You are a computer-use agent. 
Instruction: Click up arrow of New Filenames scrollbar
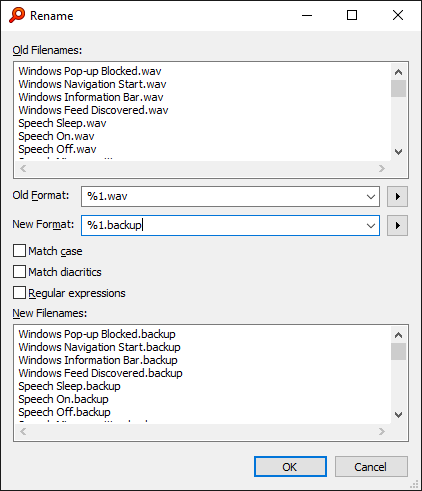[398, 335]
